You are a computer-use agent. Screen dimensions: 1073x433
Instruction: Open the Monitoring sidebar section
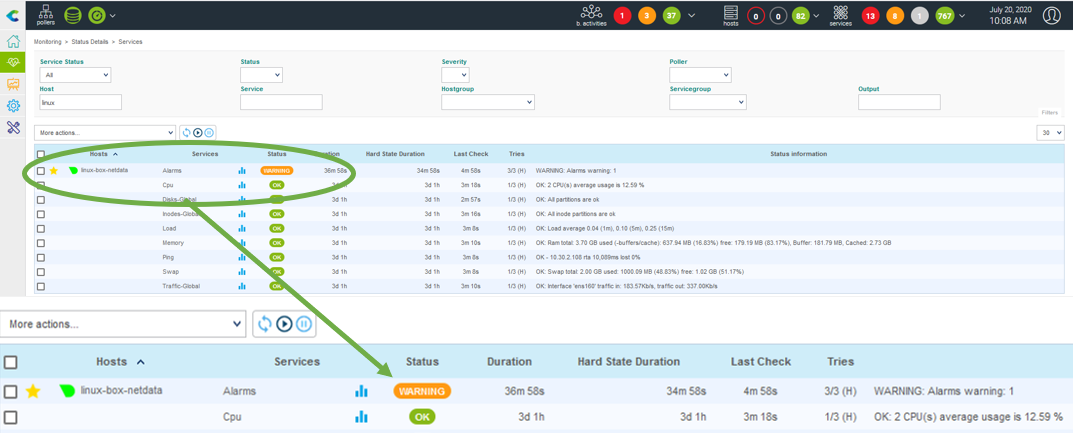(x=13, y=62)
